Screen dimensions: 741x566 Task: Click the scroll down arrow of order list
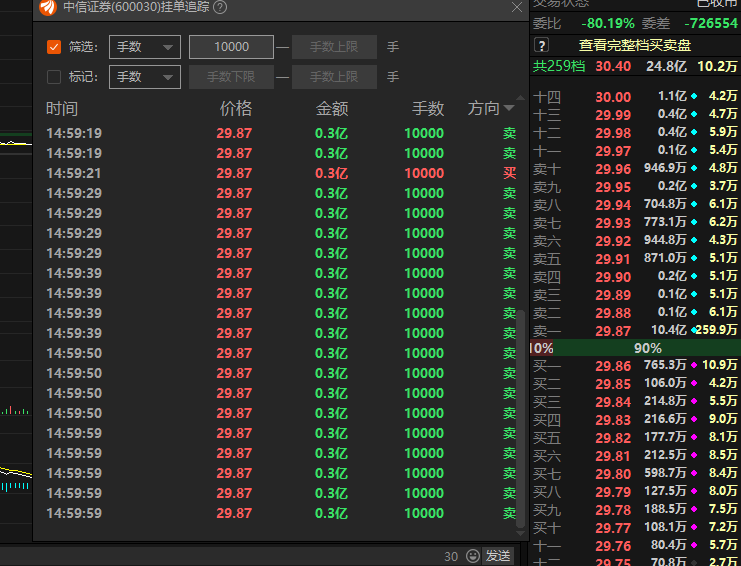coord(520,533)
